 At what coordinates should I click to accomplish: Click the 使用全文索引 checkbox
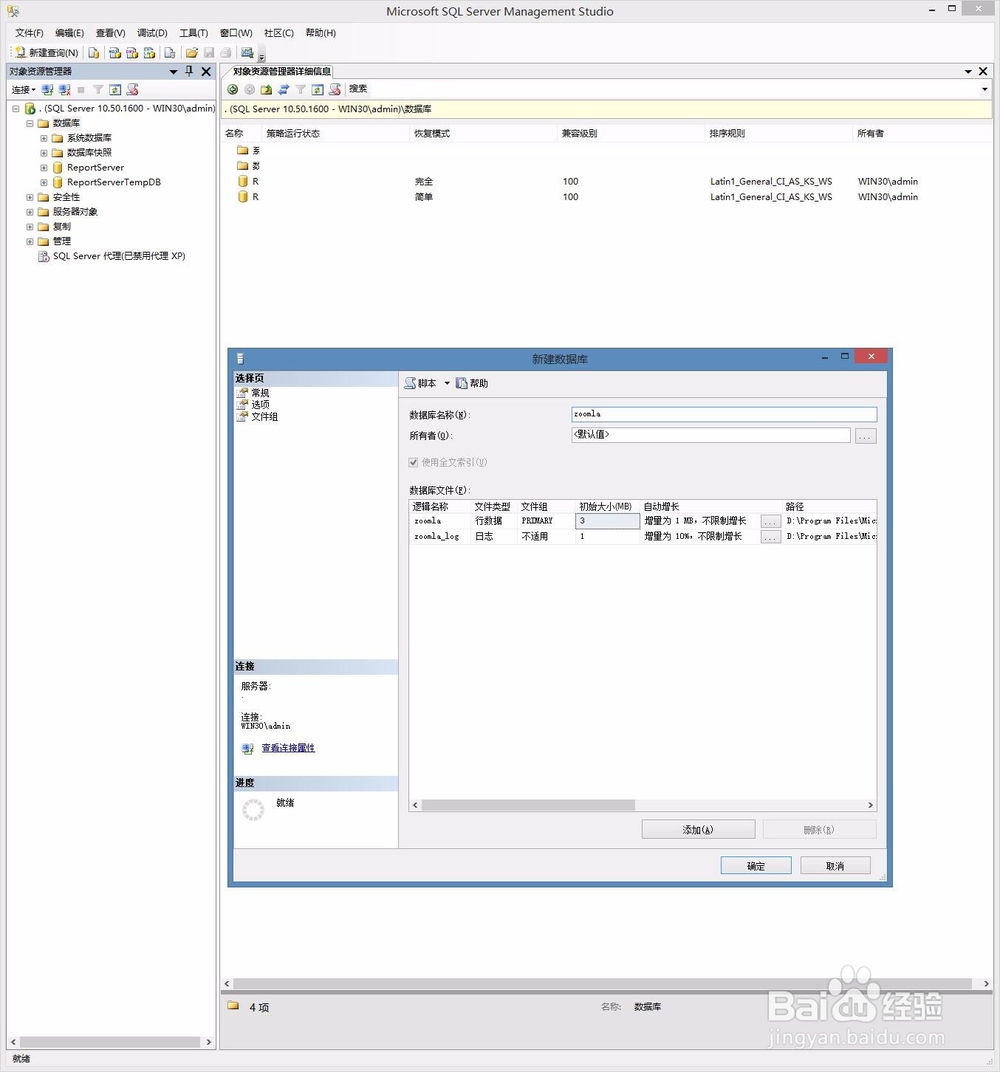pyautogui.click(x=413, y=462)
